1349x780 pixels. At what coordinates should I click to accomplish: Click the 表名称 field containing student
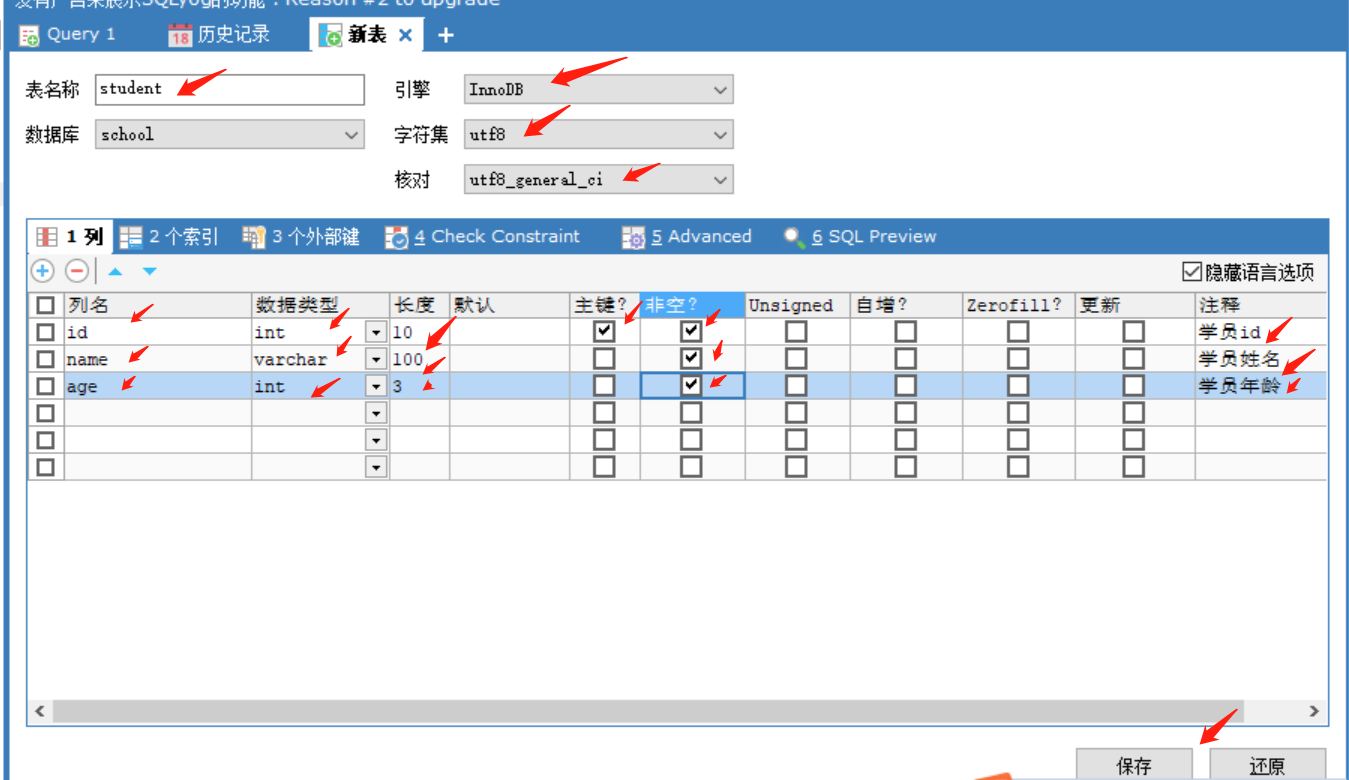click(230, 90)
